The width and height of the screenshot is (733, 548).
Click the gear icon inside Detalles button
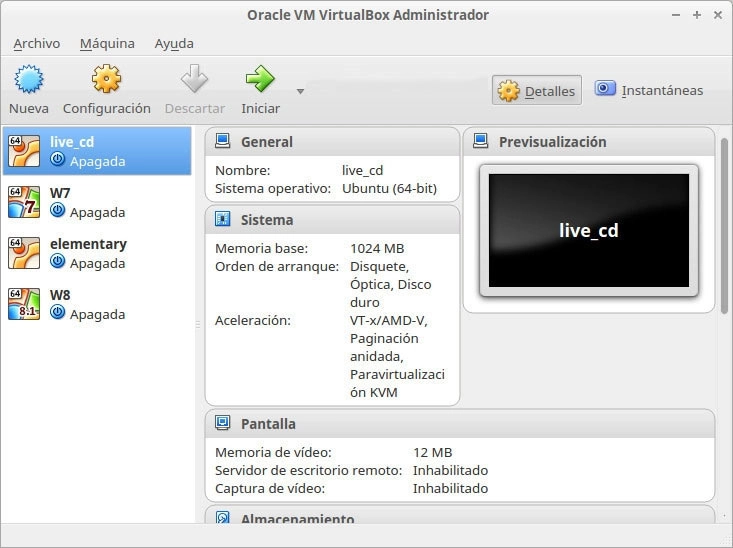pyautogui.click(x=509, y=91)
